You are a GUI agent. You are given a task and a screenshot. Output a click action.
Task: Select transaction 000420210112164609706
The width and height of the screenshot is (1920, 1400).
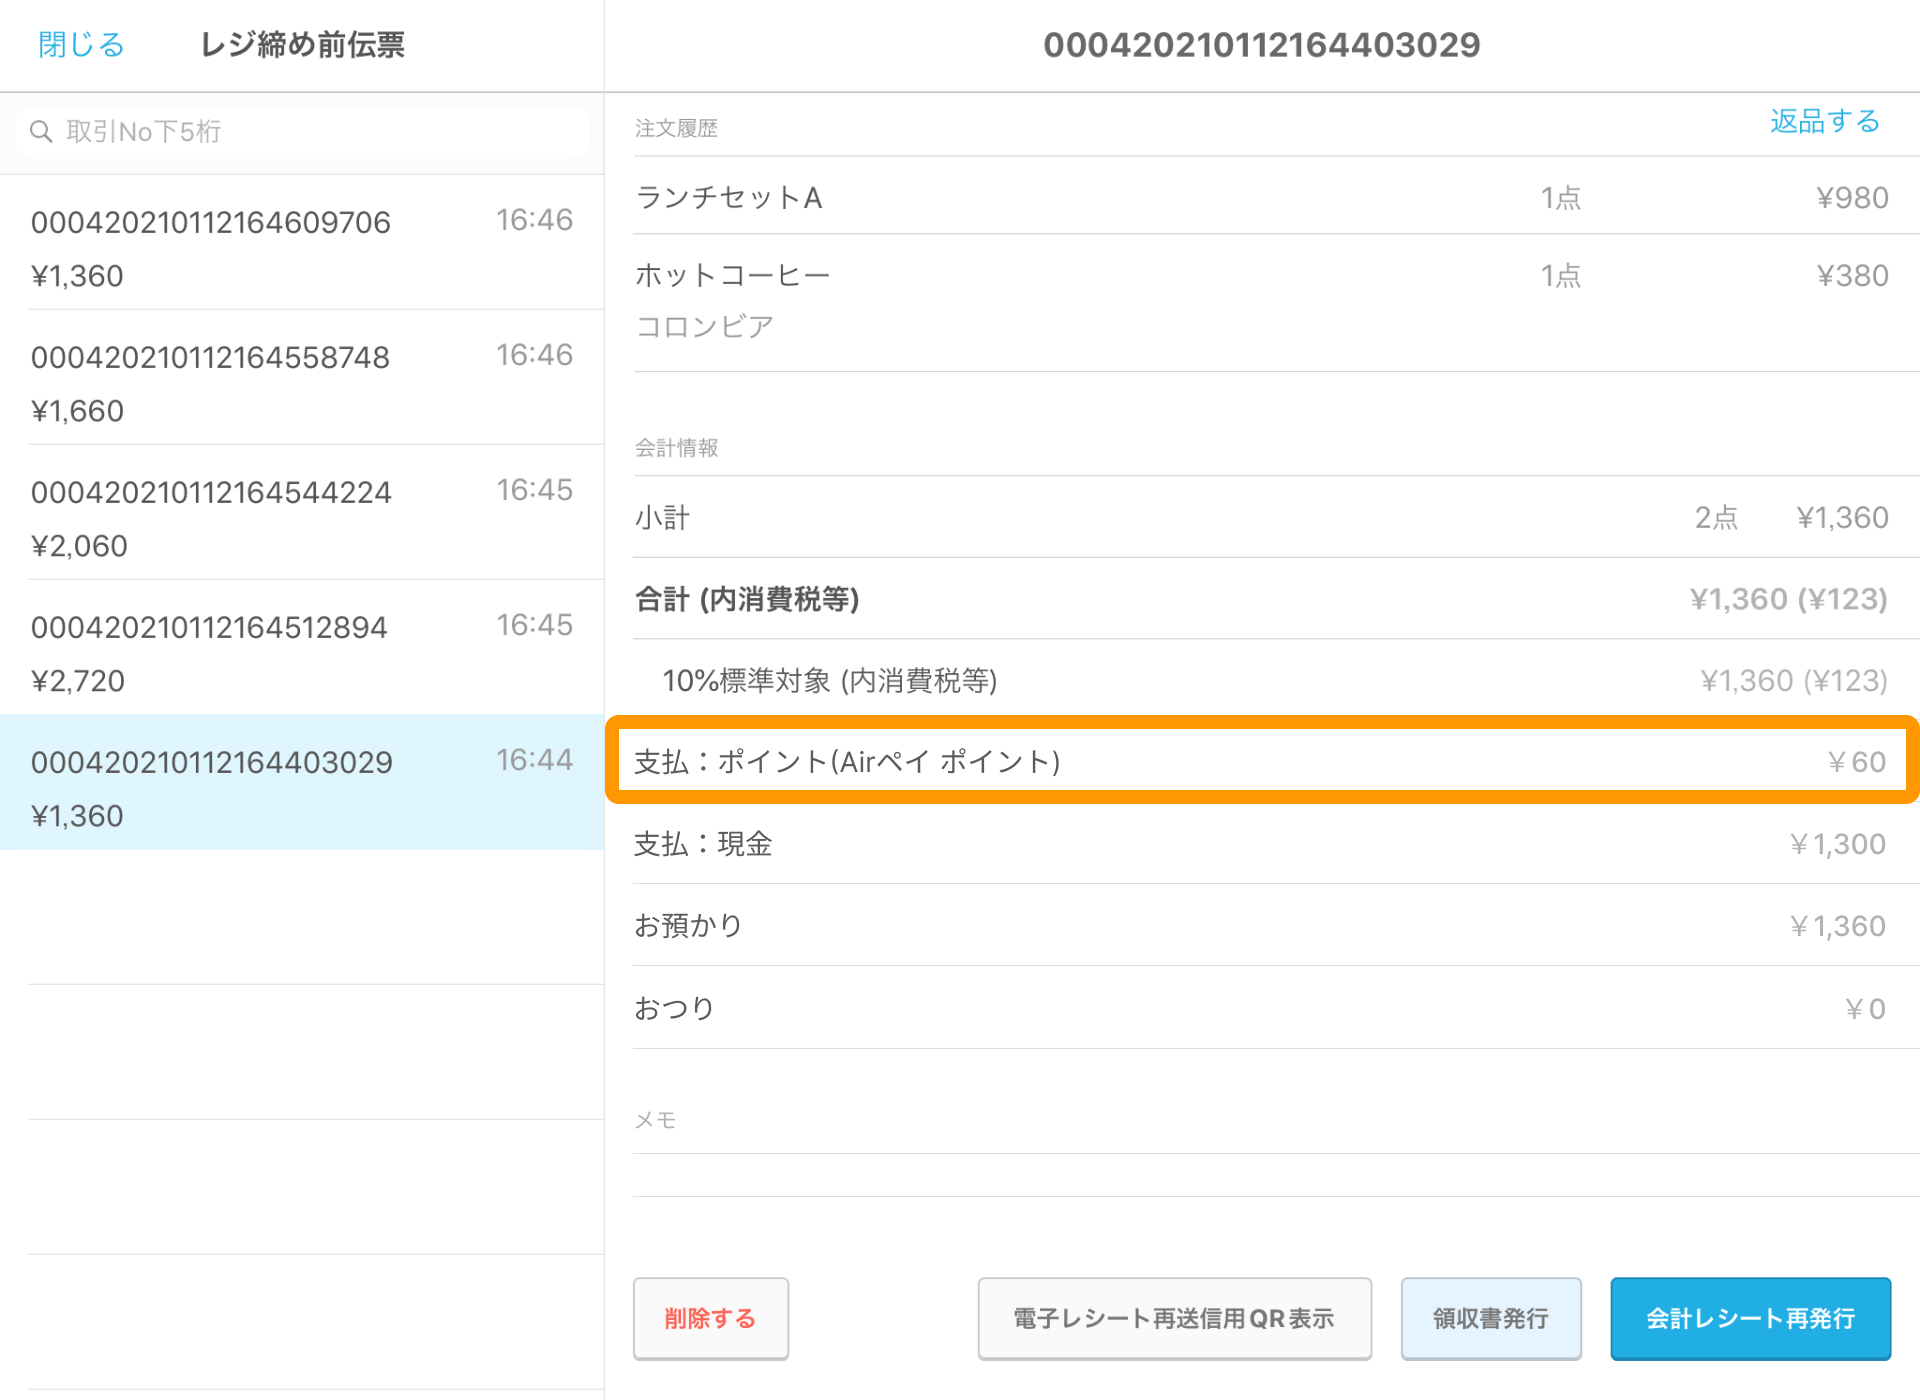pos(301,243)
